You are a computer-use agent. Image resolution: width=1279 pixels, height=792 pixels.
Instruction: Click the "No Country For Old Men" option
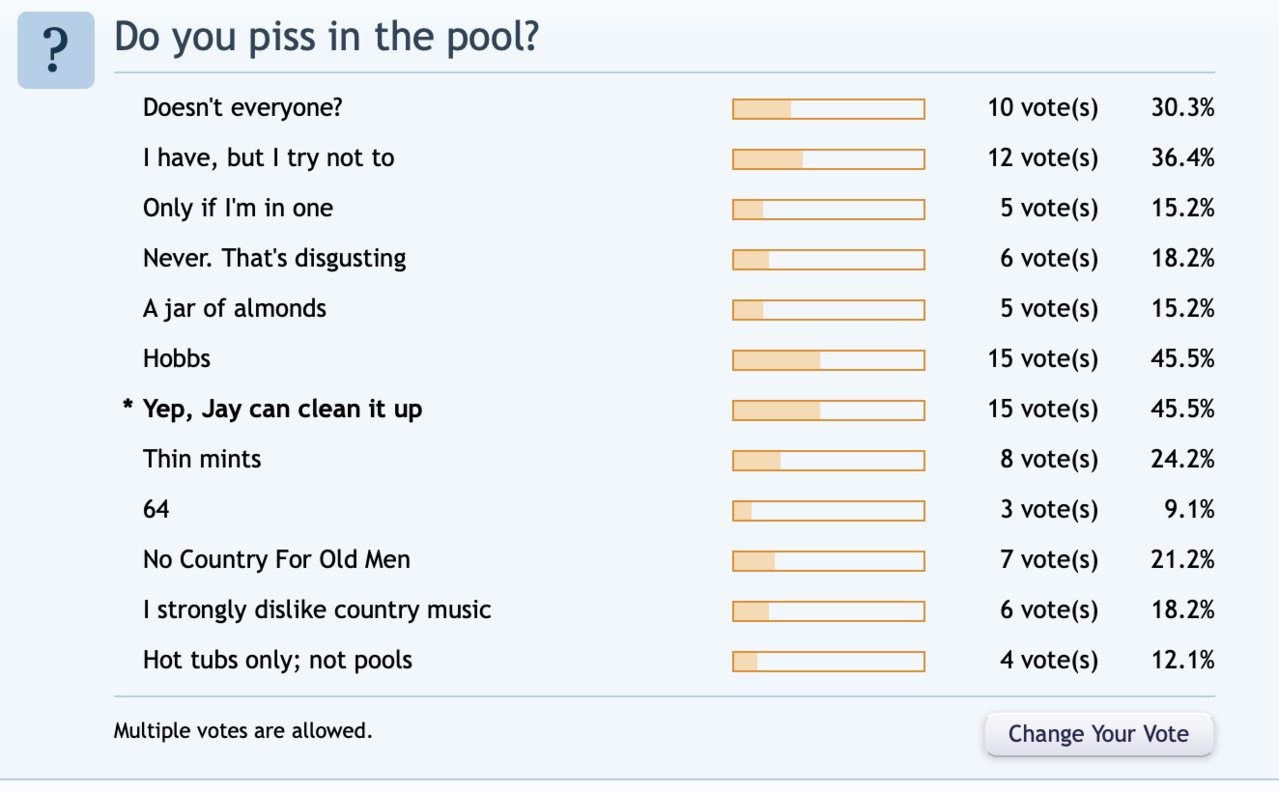(x=277, y=559)
